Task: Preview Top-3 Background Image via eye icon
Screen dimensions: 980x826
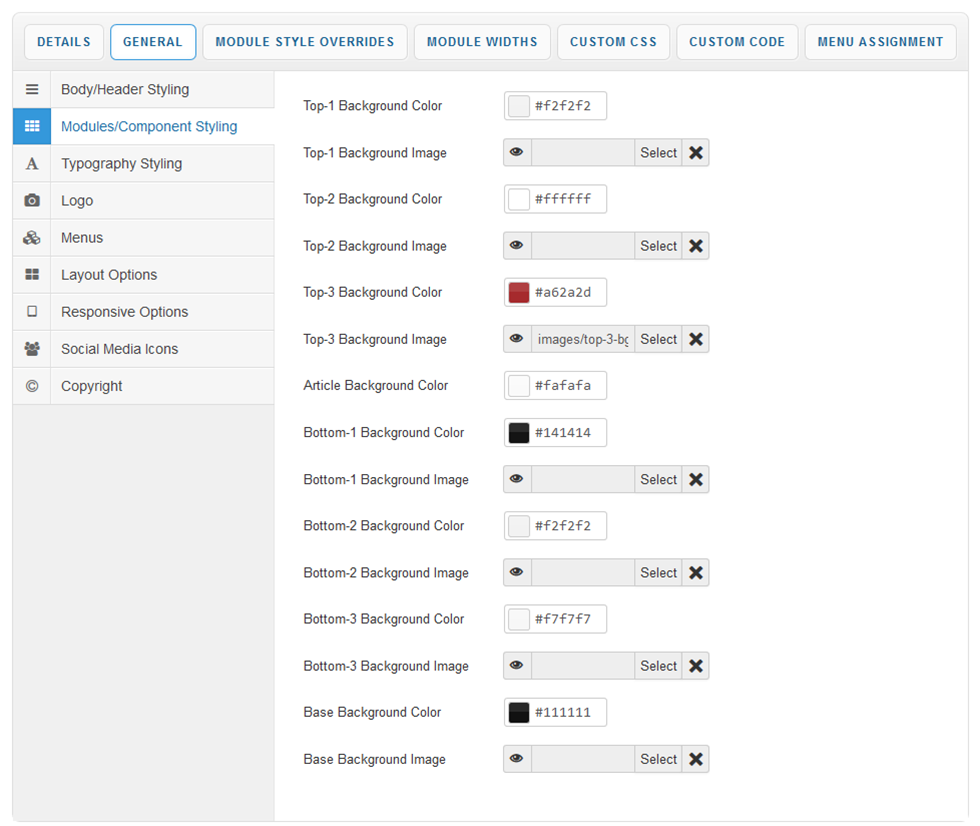Action: pyautogui.click(x=517, y=339)
